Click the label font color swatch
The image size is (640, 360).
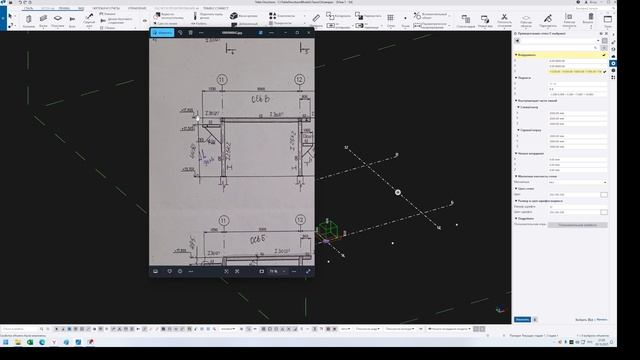[x=604, y=212]
